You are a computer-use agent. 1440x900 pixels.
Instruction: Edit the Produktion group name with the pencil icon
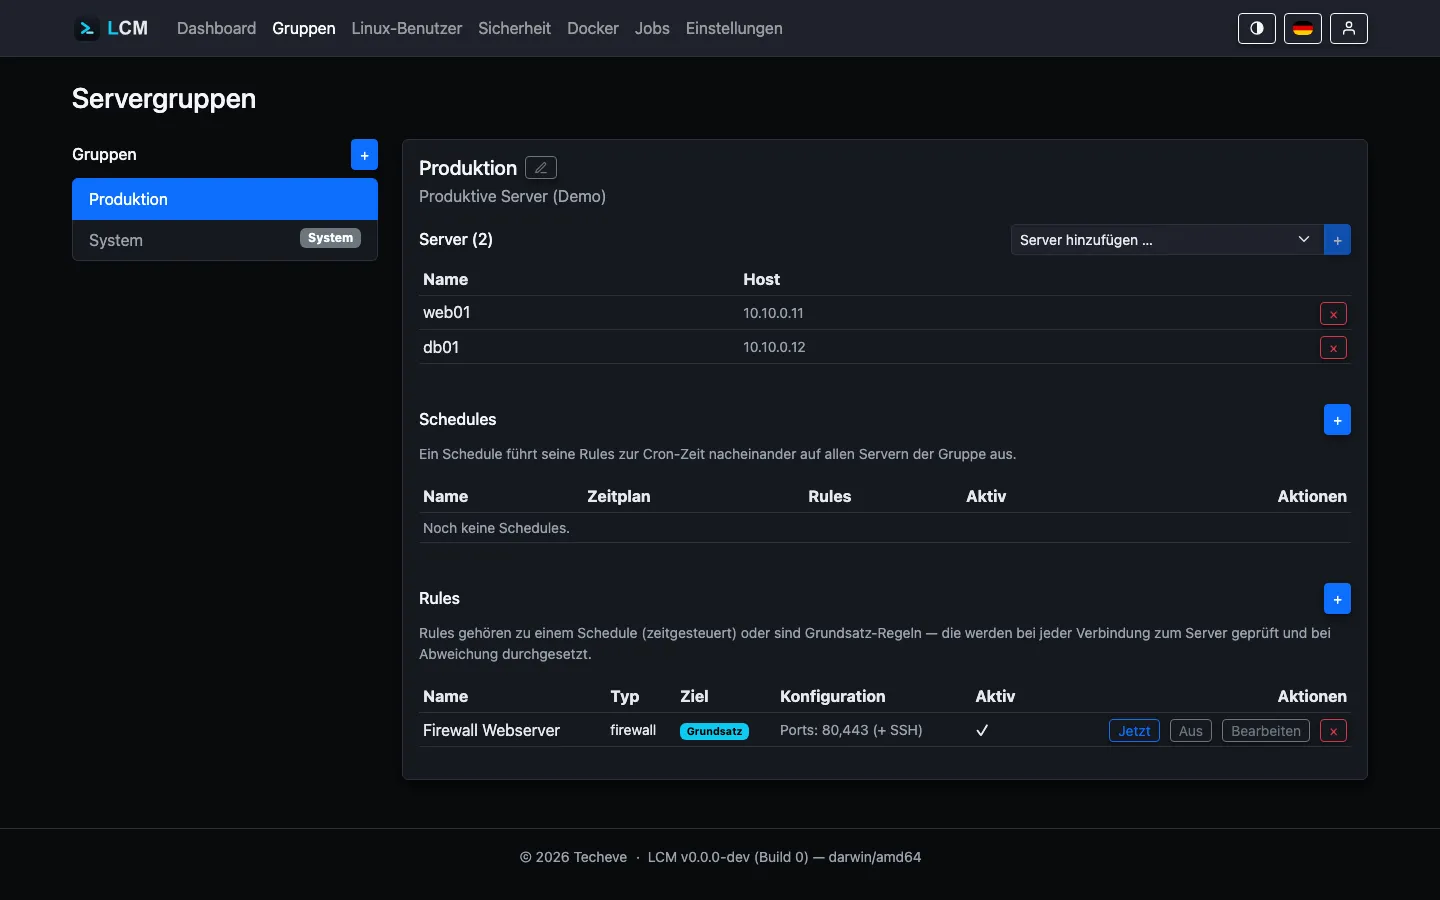541,168
